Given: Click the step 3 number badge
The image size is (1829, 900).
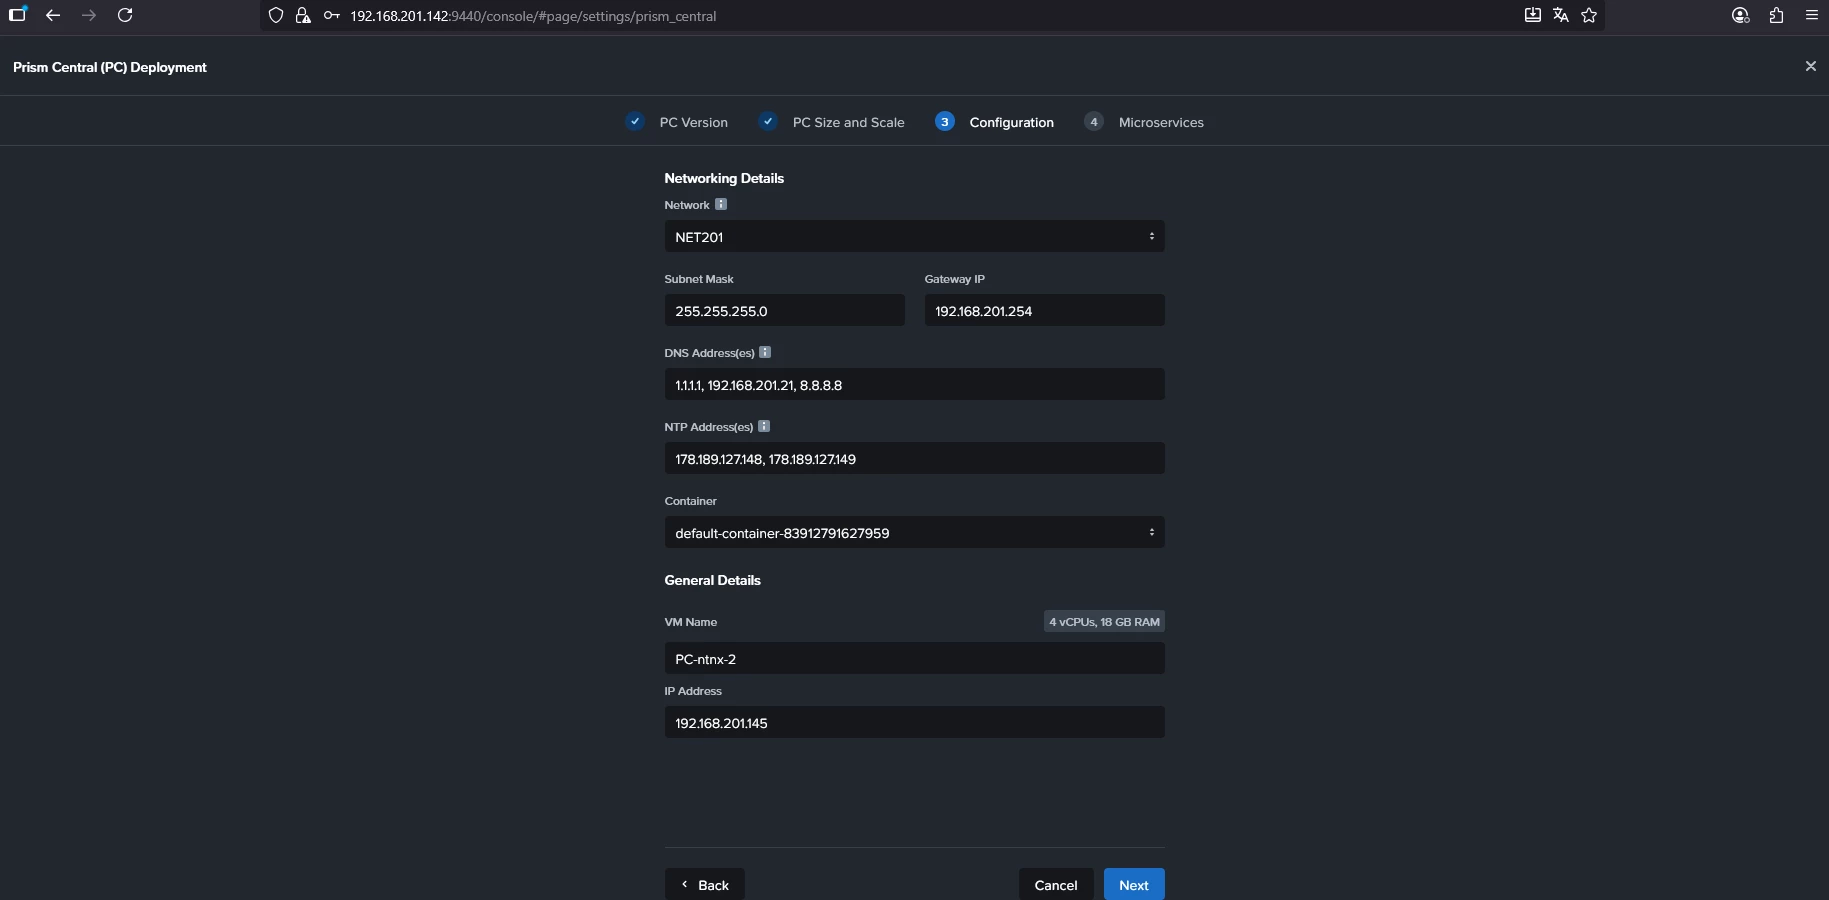Looking at the screenshot, I should 945,121.
